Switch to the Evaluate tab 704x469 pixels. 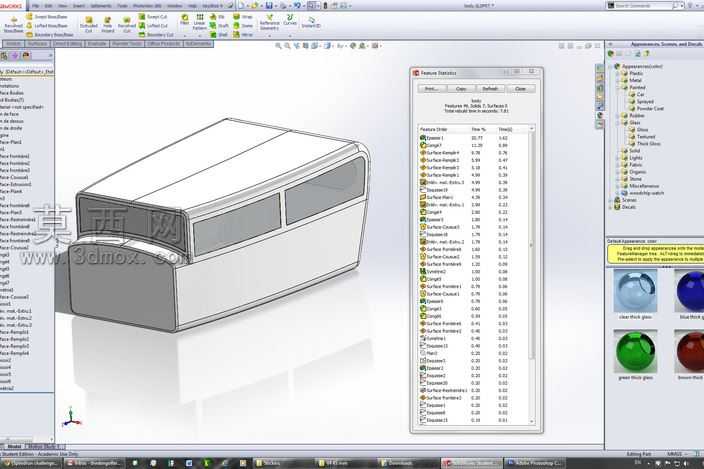click(x=97, y=44)
